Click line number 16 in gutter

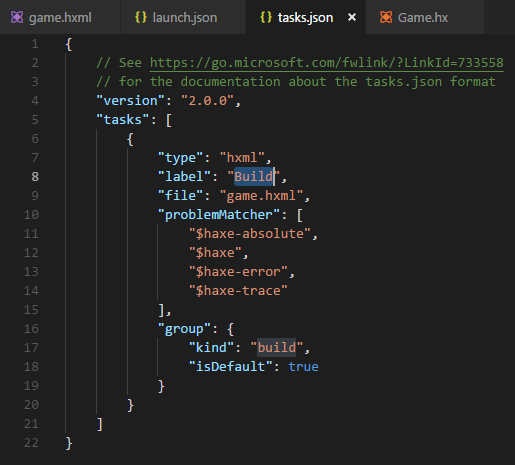31,329
